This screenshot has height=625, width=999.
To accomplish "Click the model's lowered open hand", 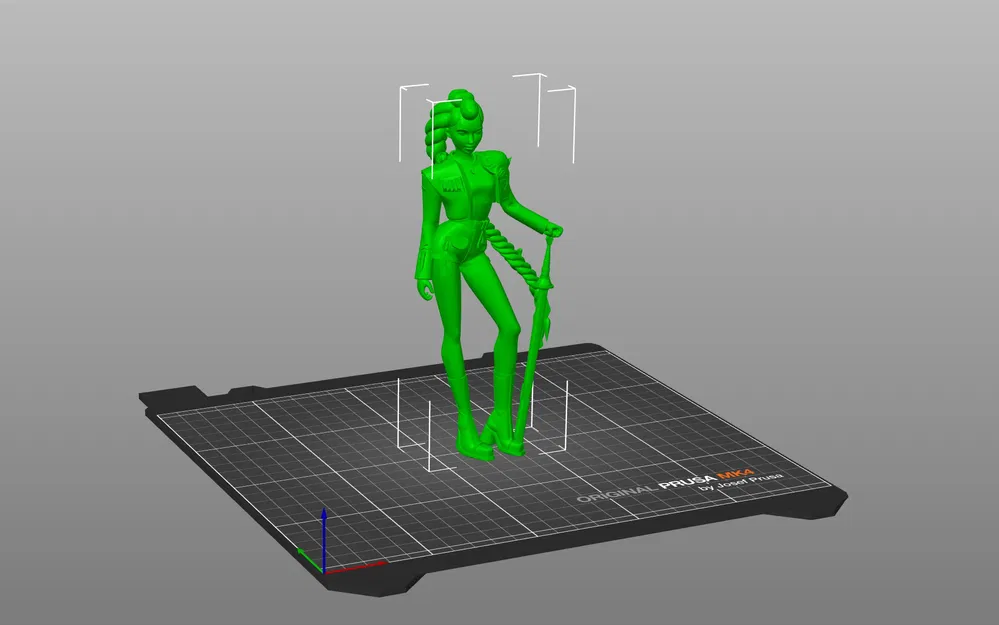I will click(x=426, y=291).
